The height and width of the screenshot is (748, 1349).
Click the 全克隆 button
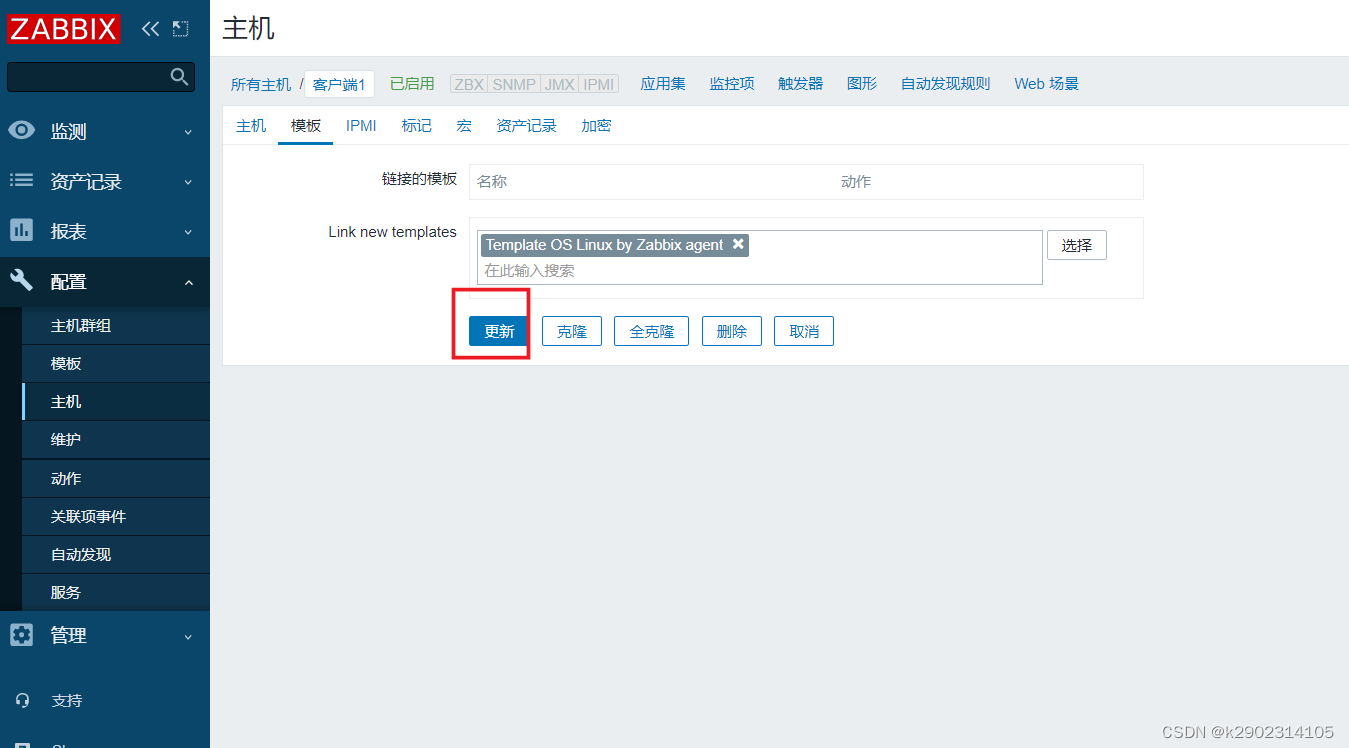[652, 331]
